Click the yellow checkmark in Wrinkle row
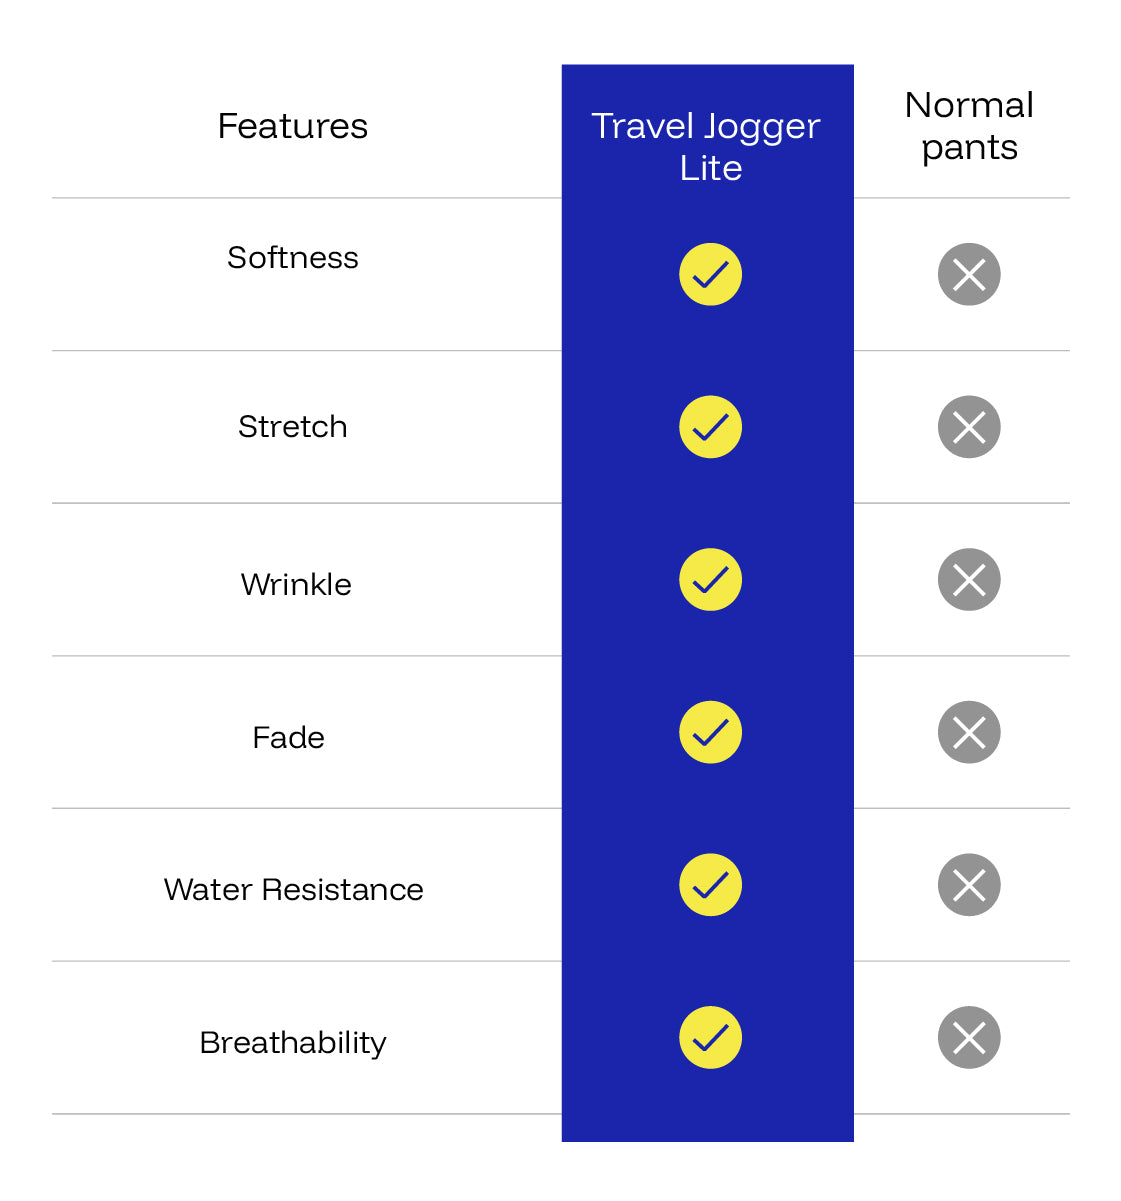The height and width of the screenshot is (1201, 1121). pyautogui.click(x=710, y=580)
